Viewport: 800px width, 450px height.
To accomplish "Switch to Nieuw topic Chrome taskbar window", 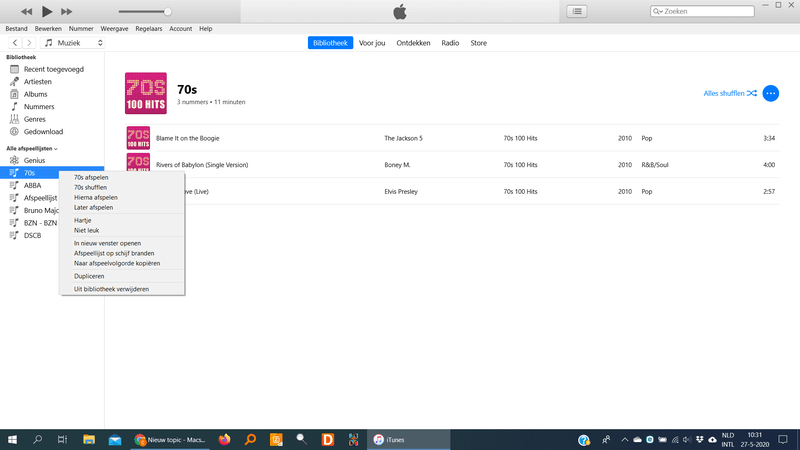I will pyautogui.click(x=169, y=439).
